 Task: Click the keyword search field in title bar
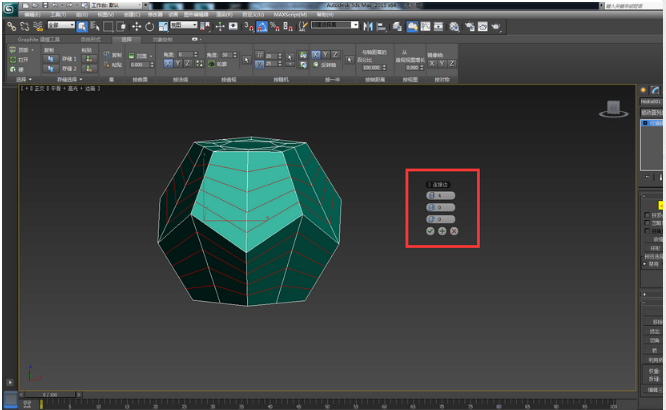coord(633,6)
